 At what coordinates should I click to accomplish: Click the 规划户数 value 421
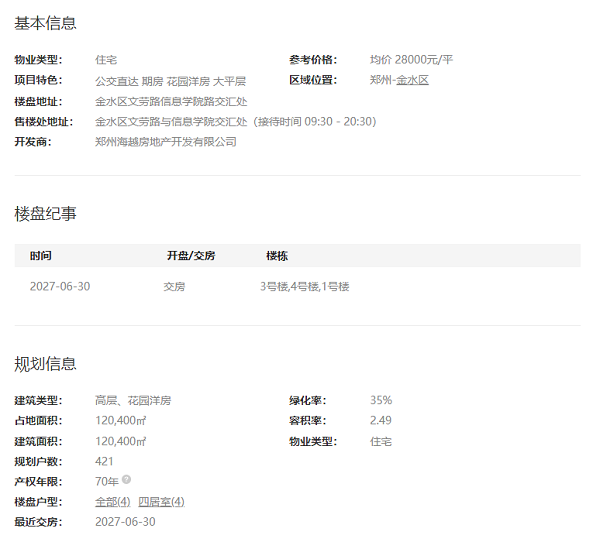[104, 461]
